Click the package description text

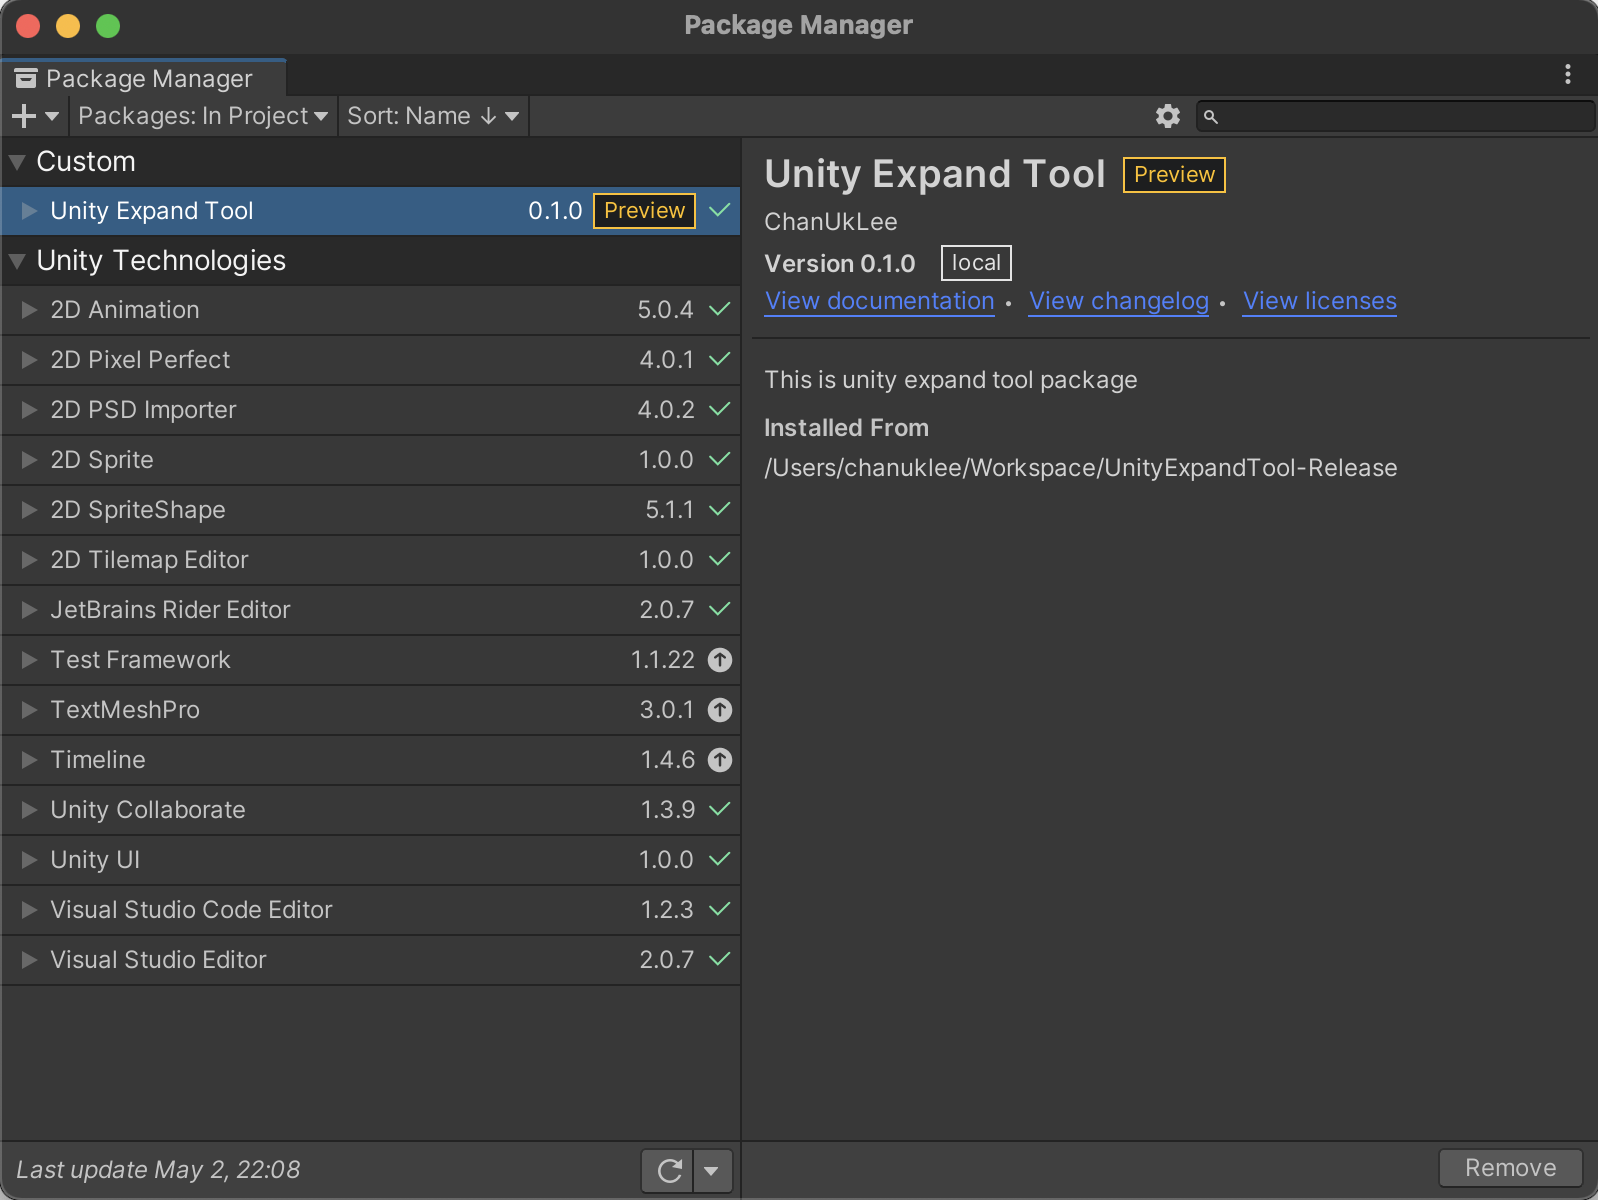(951, 380)
